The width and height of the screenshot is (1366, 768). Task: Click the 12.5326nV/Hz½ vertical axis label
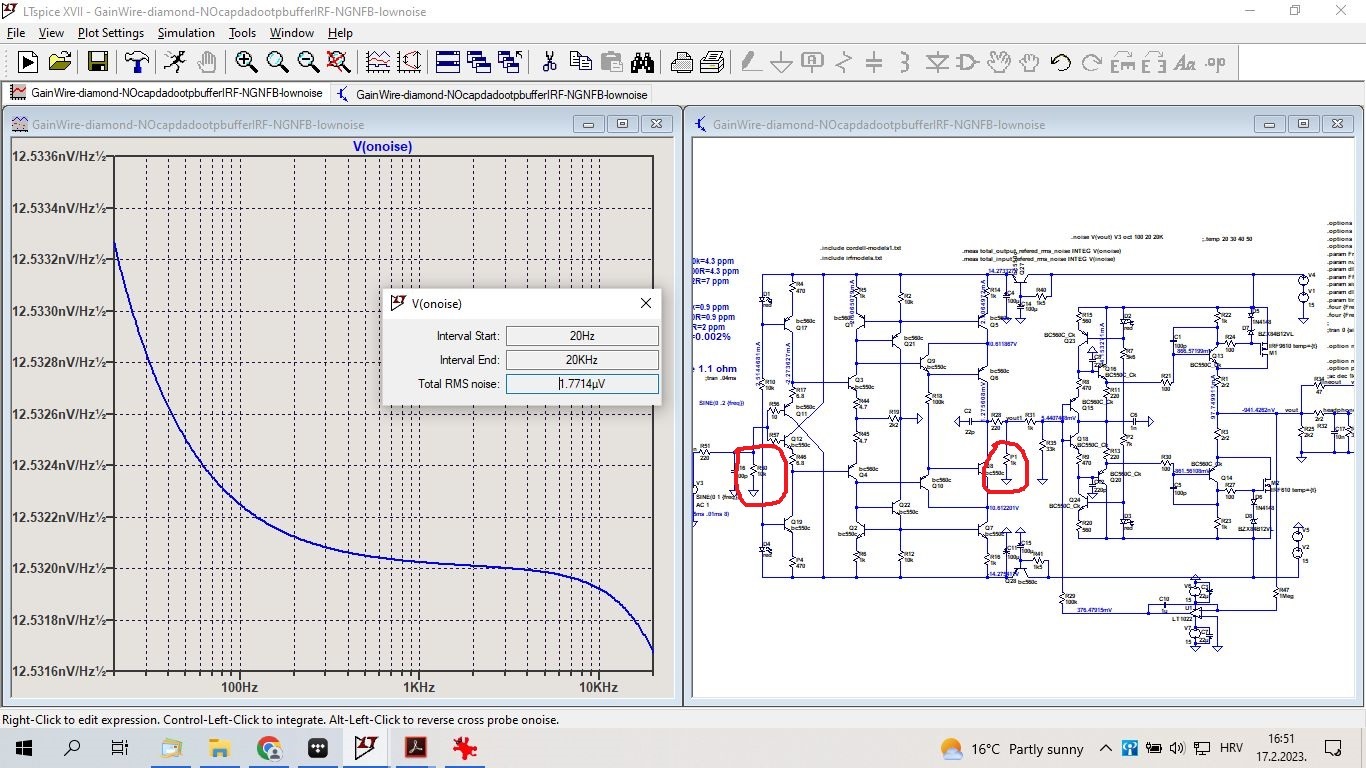(59, 414)
